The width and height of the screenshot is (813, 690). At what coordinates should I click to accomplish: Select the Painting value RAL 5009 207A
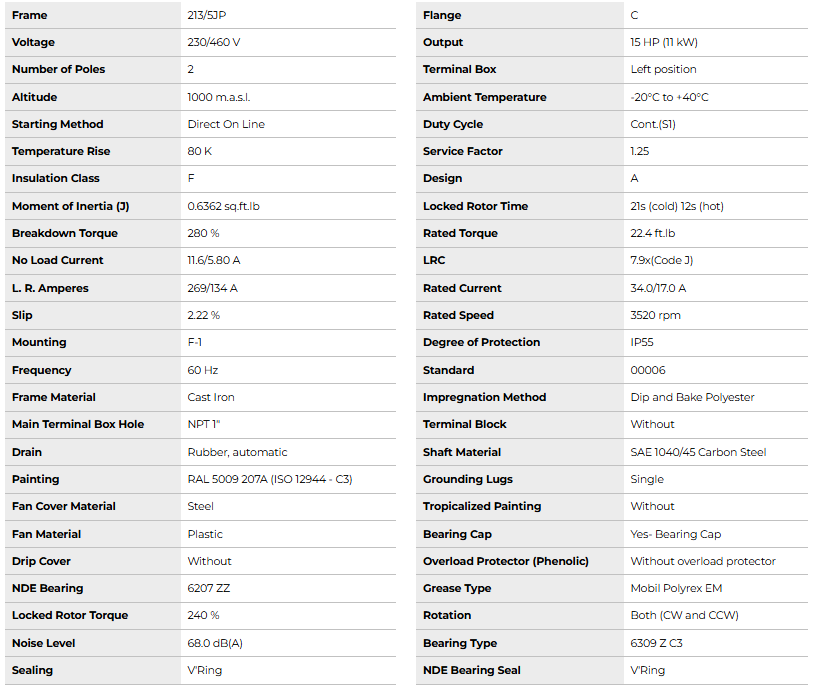[x=270, y=479]
